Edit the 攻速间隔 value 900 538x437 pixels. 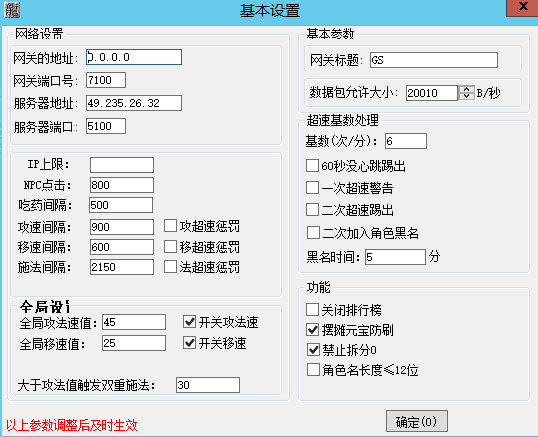122,227
